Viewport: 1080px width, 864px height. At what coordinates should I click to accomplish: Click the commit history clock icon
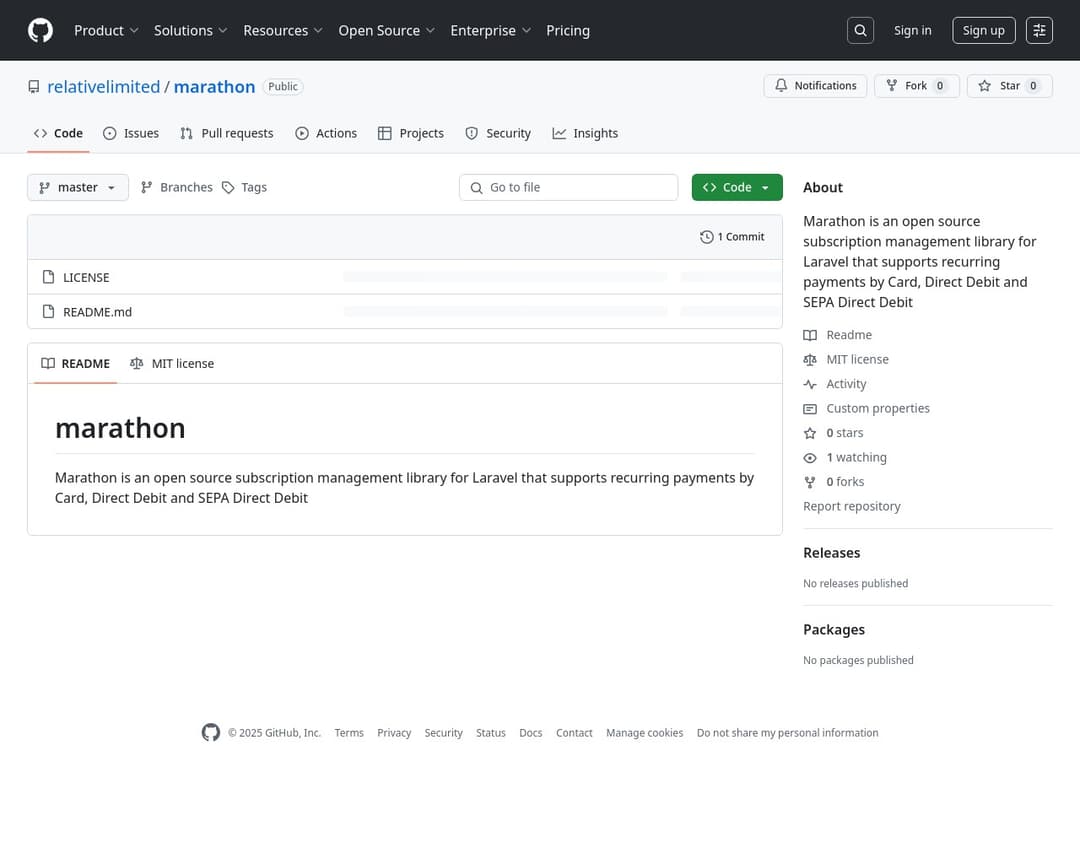click(706, 237)
